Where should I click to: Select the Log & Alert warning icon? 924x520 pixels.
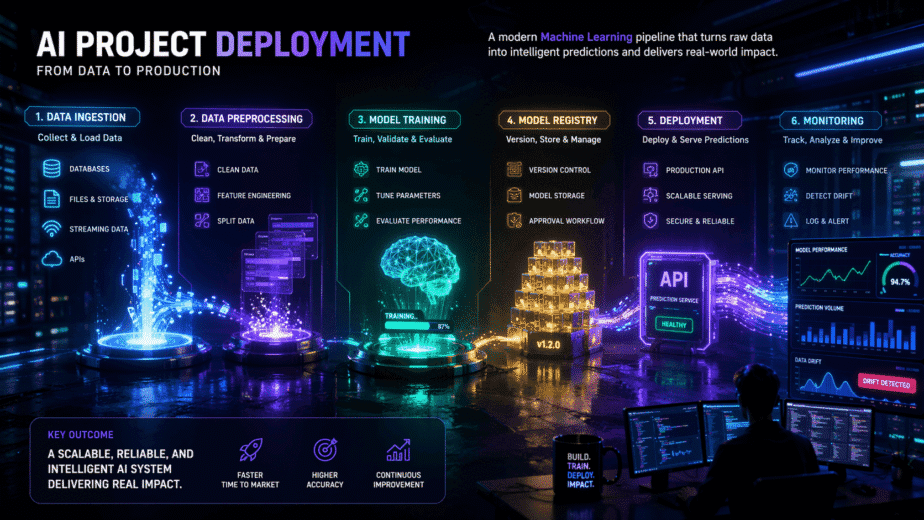pyautogui.click(x=791, y=221)
